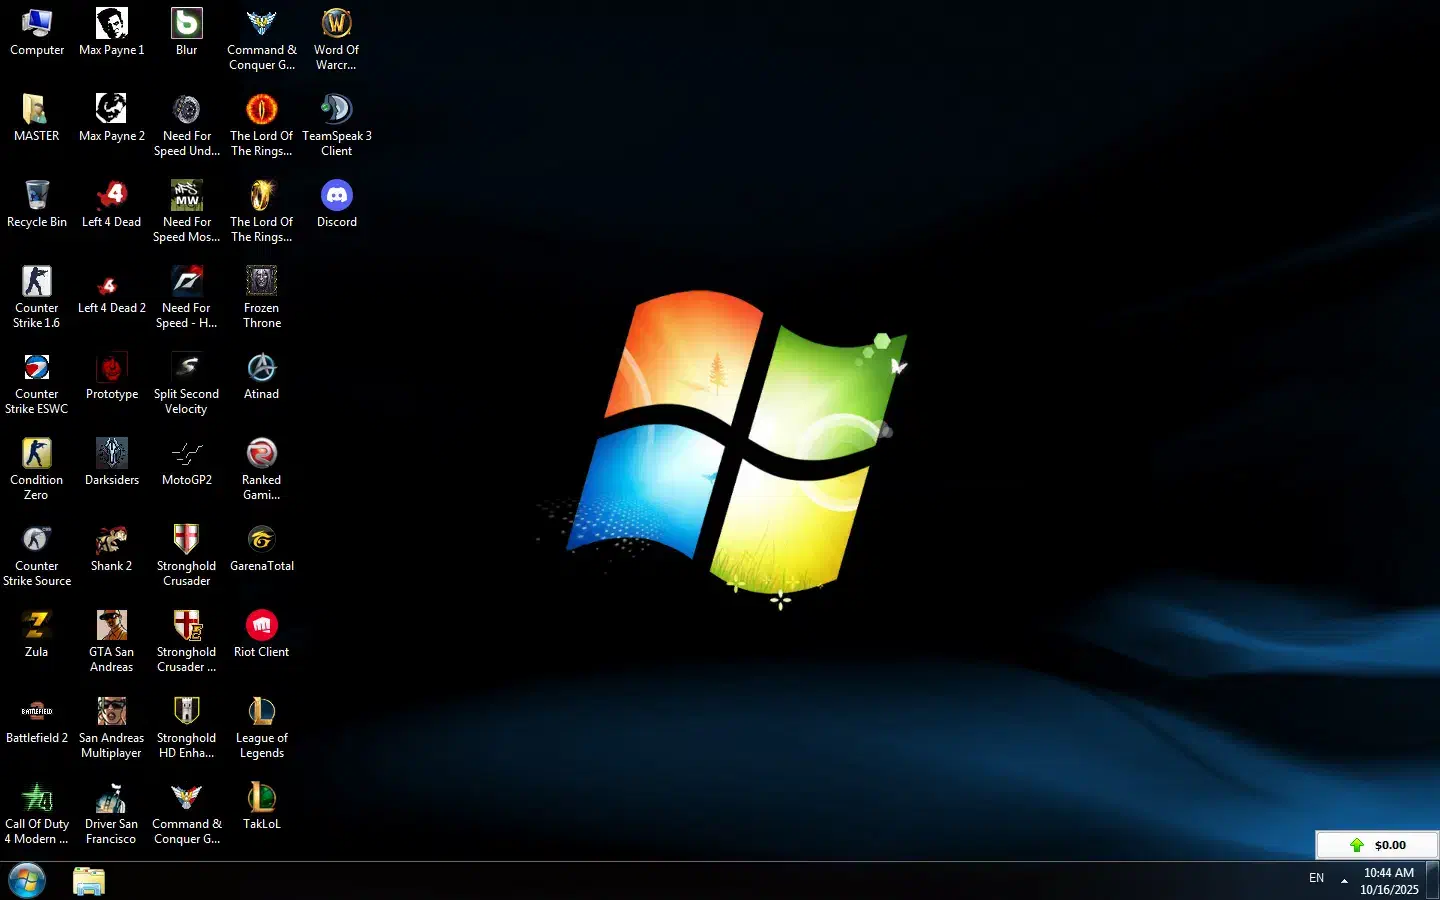
Task: Show hidden system tray icons
Action: click(x=1344, y=881)
